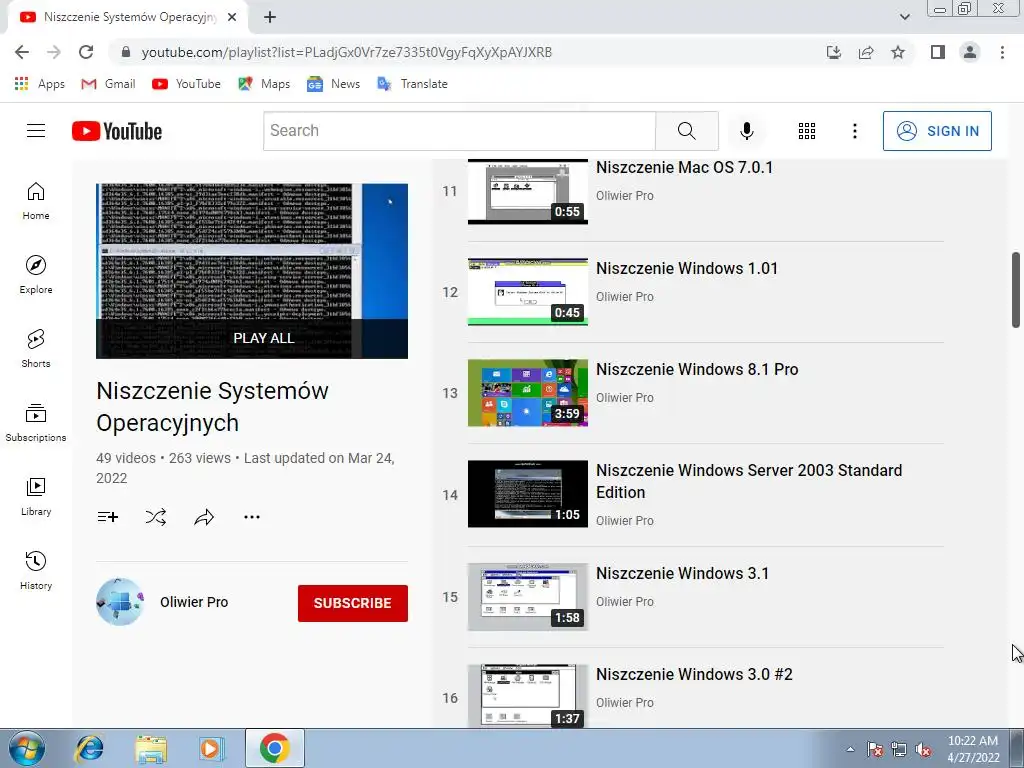Open video Niszczenie Windows 3.0 #2
Viewport: 1024px width, 768px height.
click(x=694, y=674)
